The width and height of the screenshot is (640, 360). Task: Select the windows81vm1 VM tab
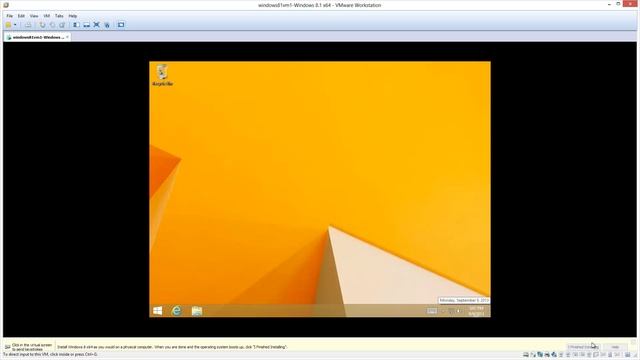tap(36, 37)
